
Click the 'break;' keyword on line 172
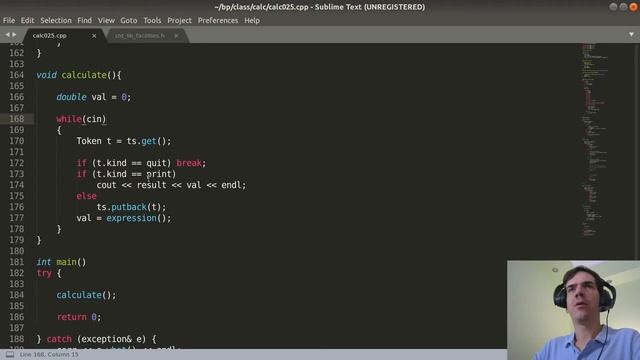(x=191, y=163)
